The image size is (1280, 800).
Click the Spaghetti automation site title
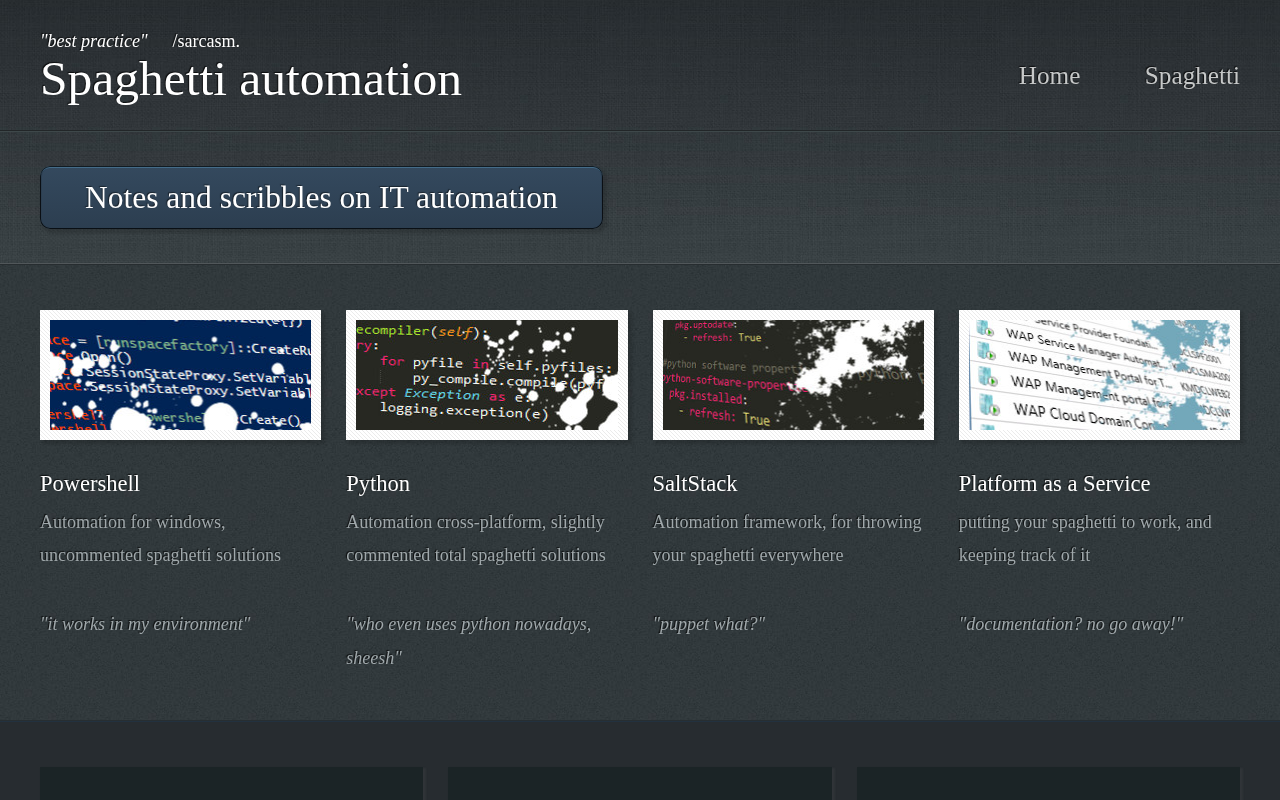pyautogui.click(x=251, y=79)
